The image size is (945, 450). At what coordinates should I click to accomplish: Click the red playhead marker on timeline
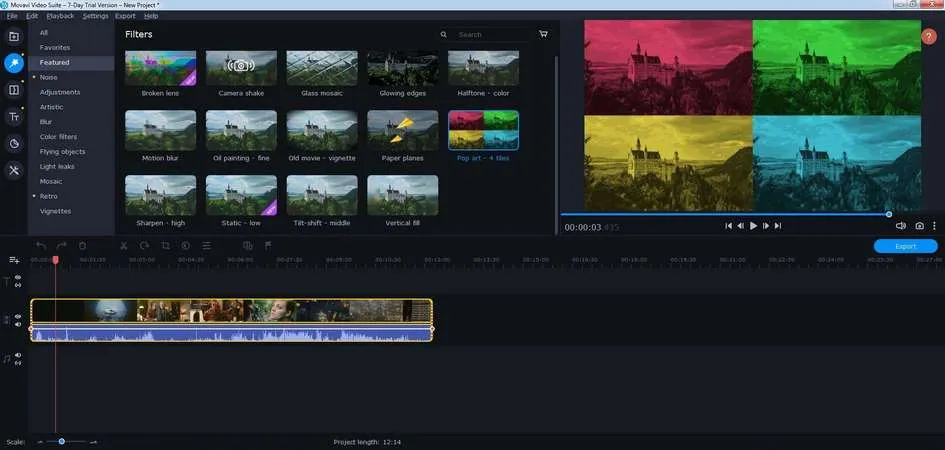tap(55, 260)
